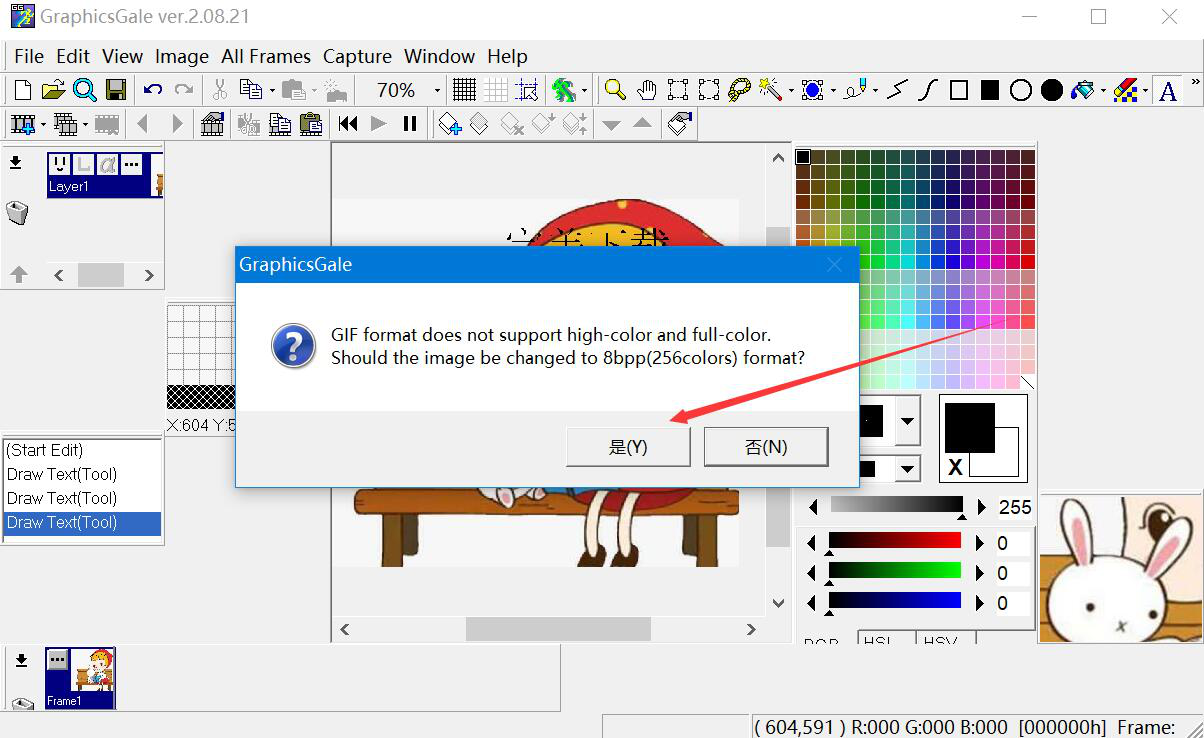
Task: Expand Add Frame dropdown arrow
Action: (x=43, y=124)
